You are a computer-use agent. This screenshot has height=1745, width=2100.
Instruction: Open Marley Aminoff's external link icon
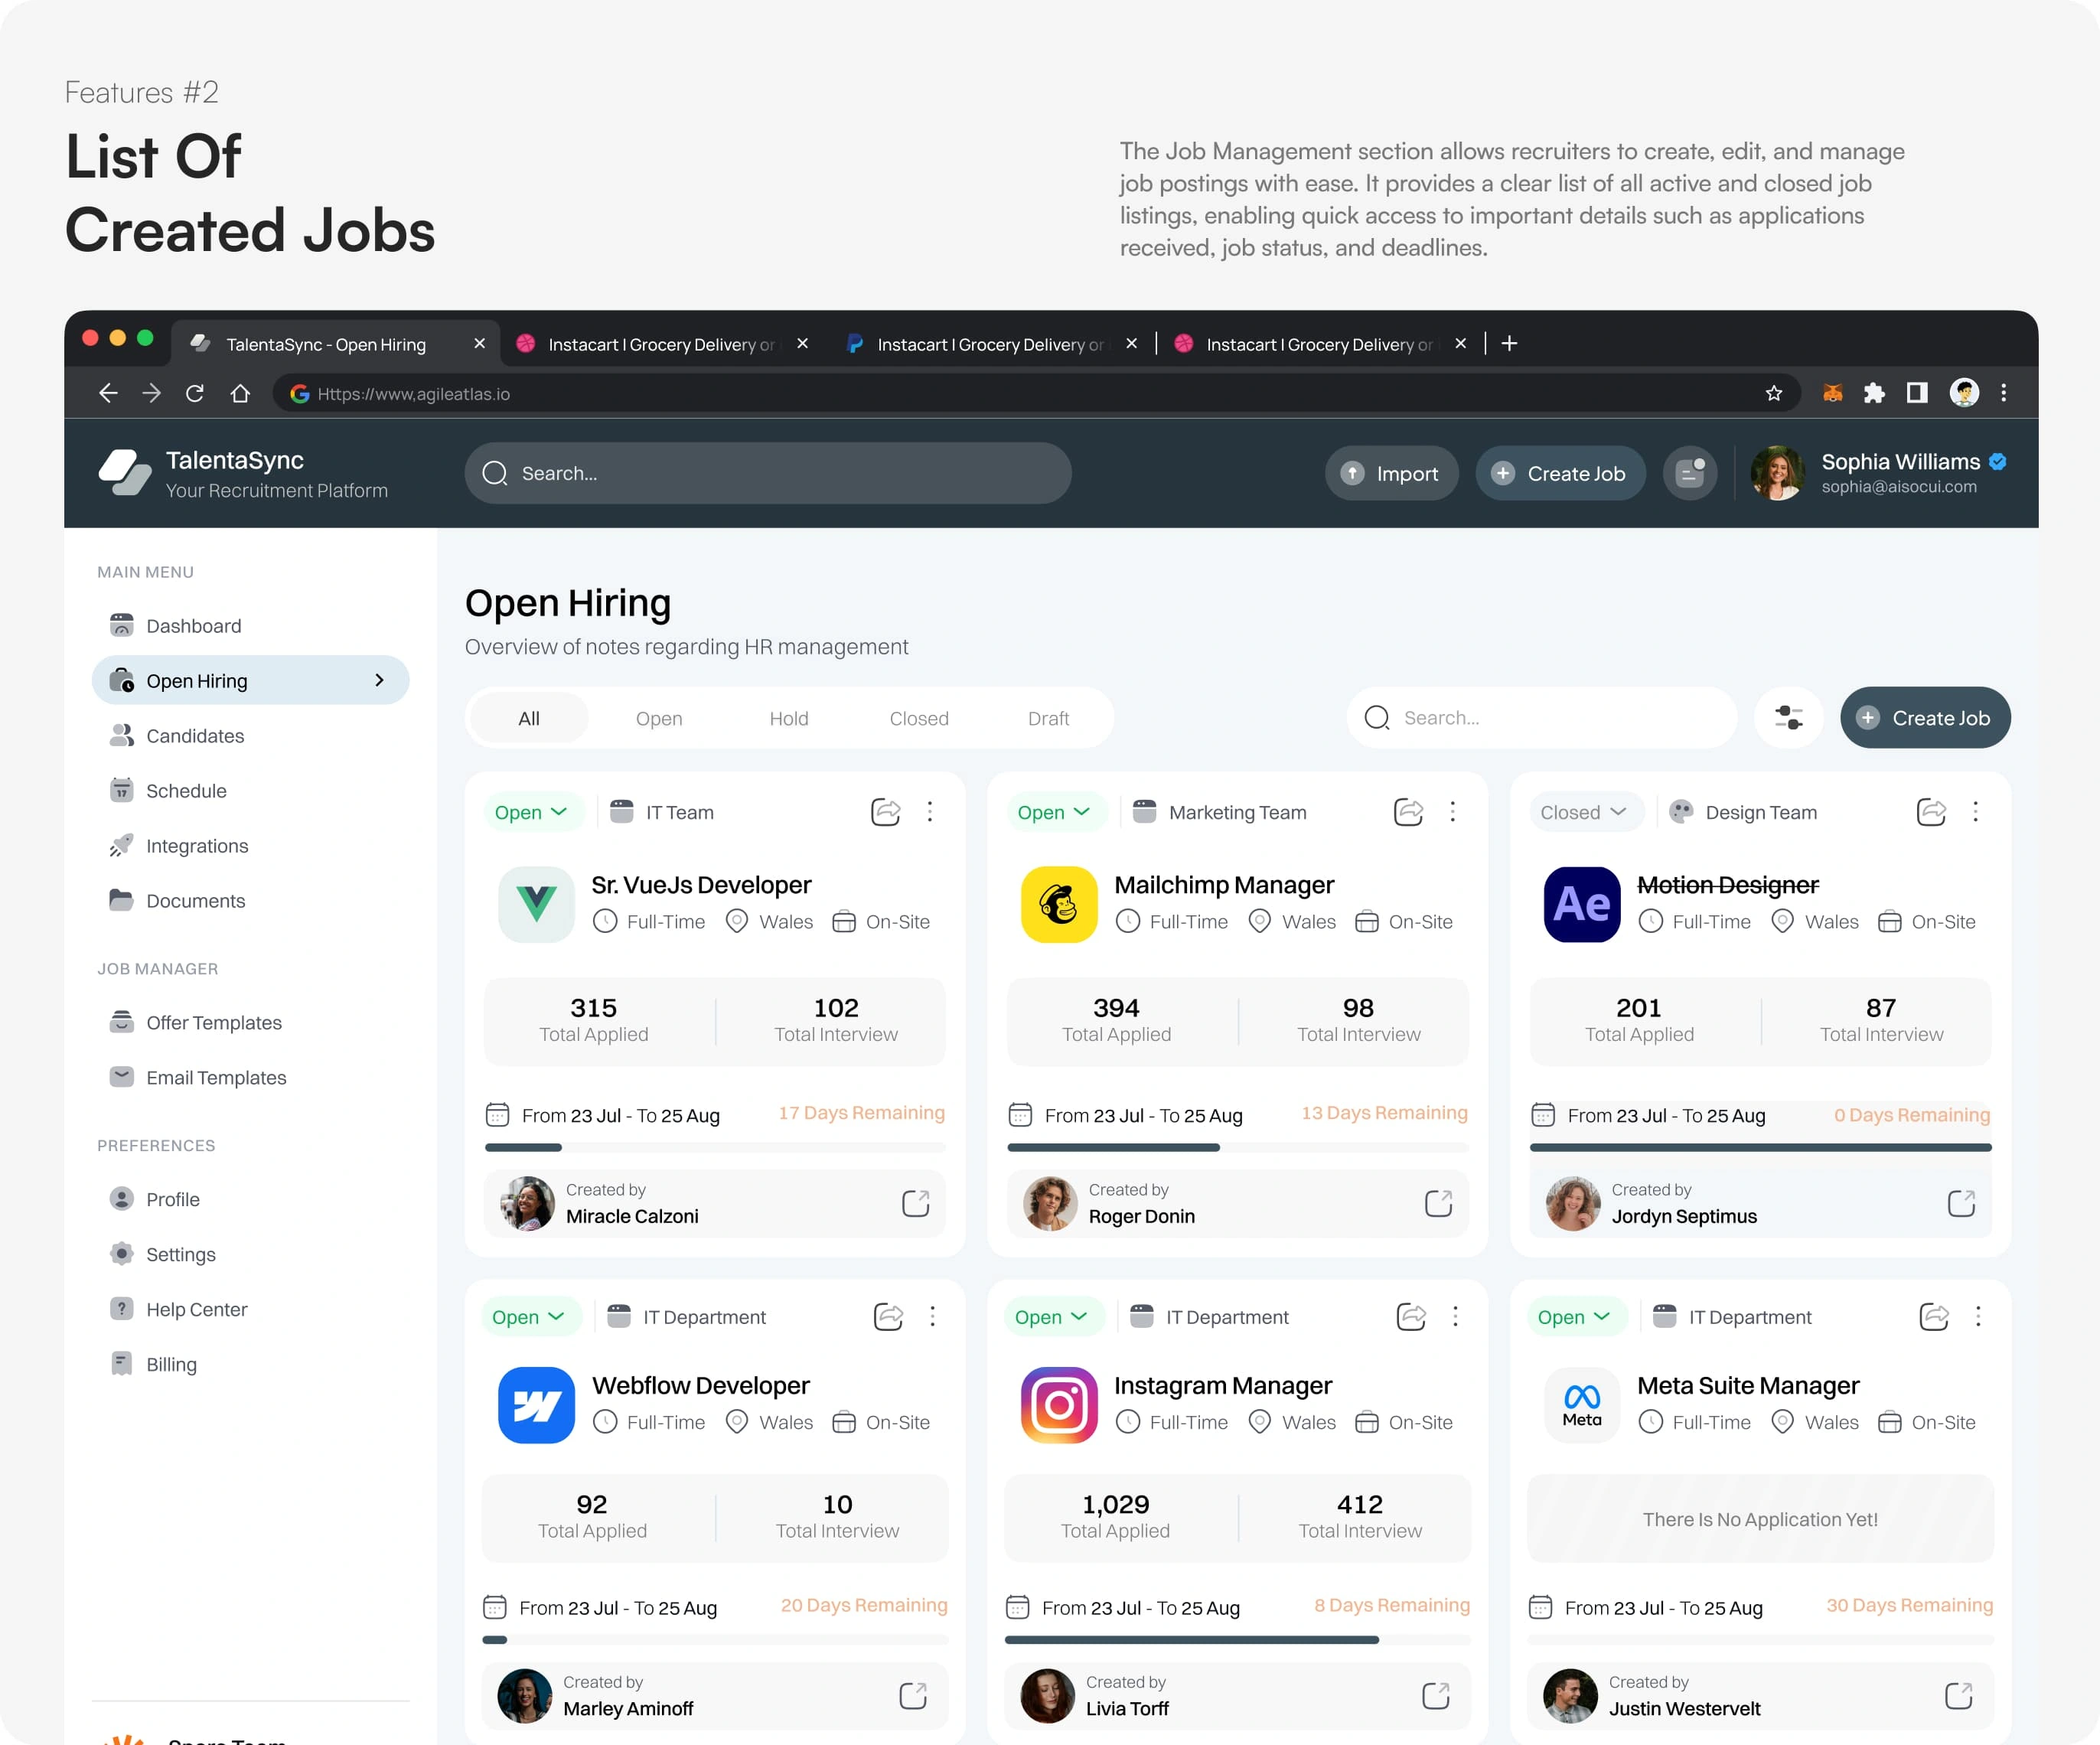click(x=913, y=1695)
